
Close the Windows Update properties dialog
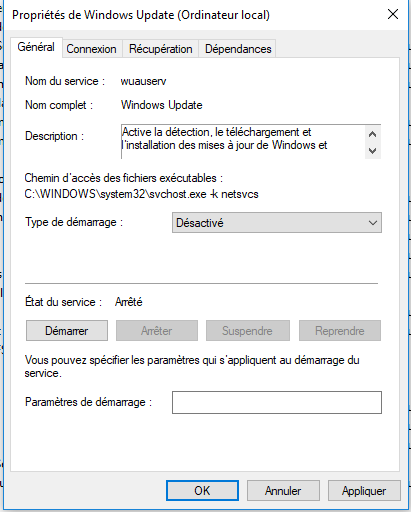[x=393, y=14]
